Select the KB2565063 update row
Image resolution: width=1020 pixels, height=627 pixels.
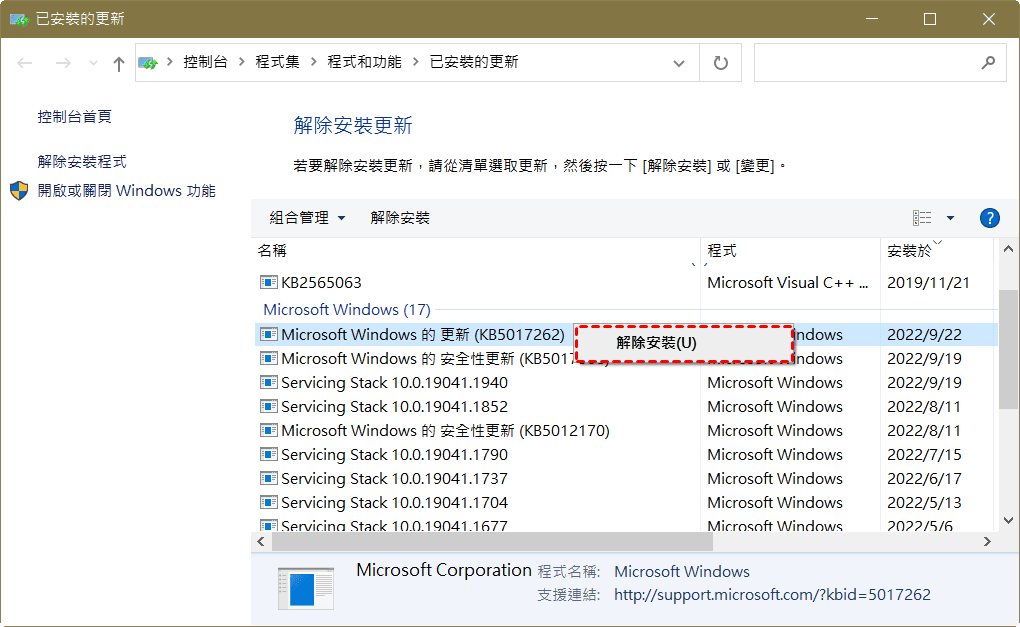[624, 283]
